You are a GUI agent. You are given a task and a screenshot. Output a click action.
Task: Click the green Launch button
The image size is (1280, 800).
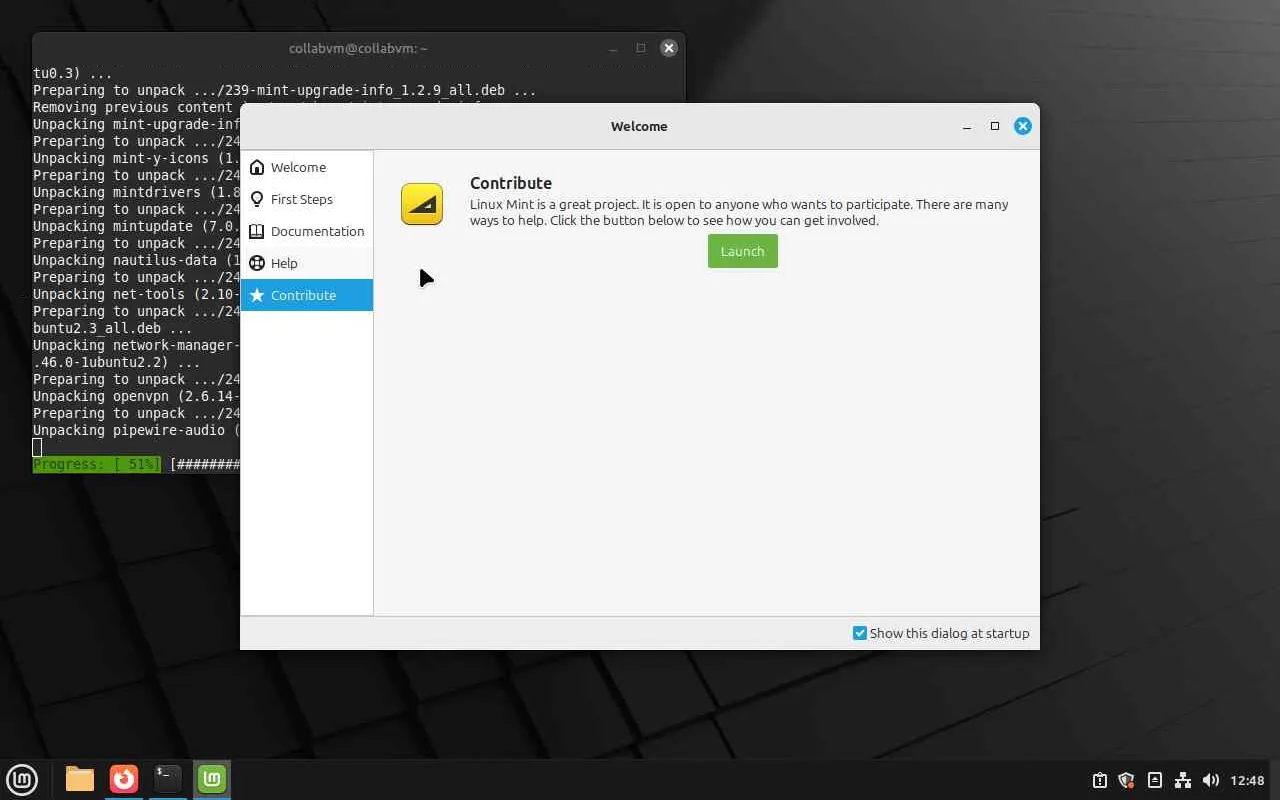742,251
